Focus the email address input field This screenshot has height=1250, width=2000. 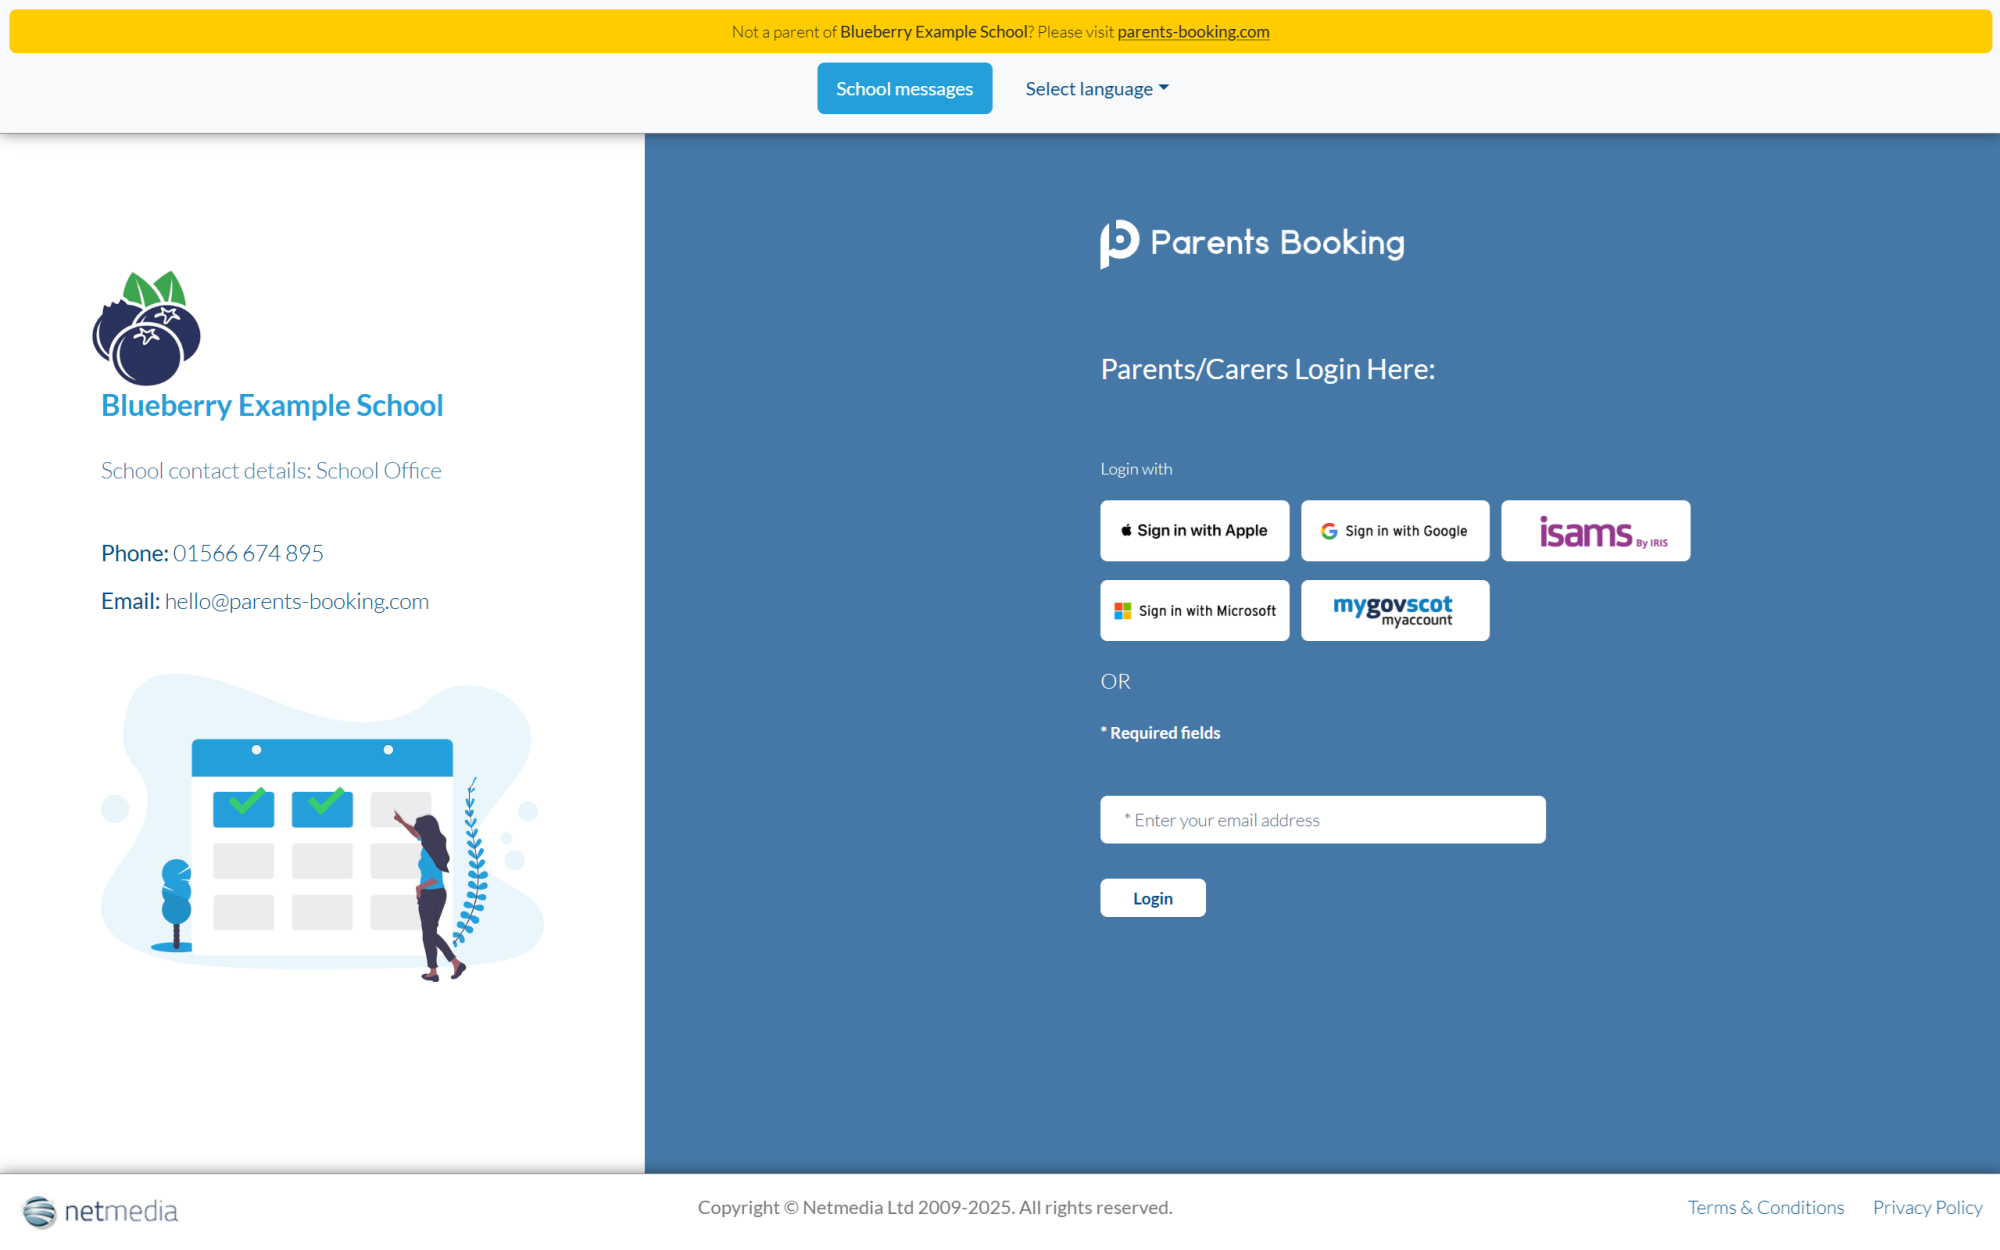(x=1322, y=820)
